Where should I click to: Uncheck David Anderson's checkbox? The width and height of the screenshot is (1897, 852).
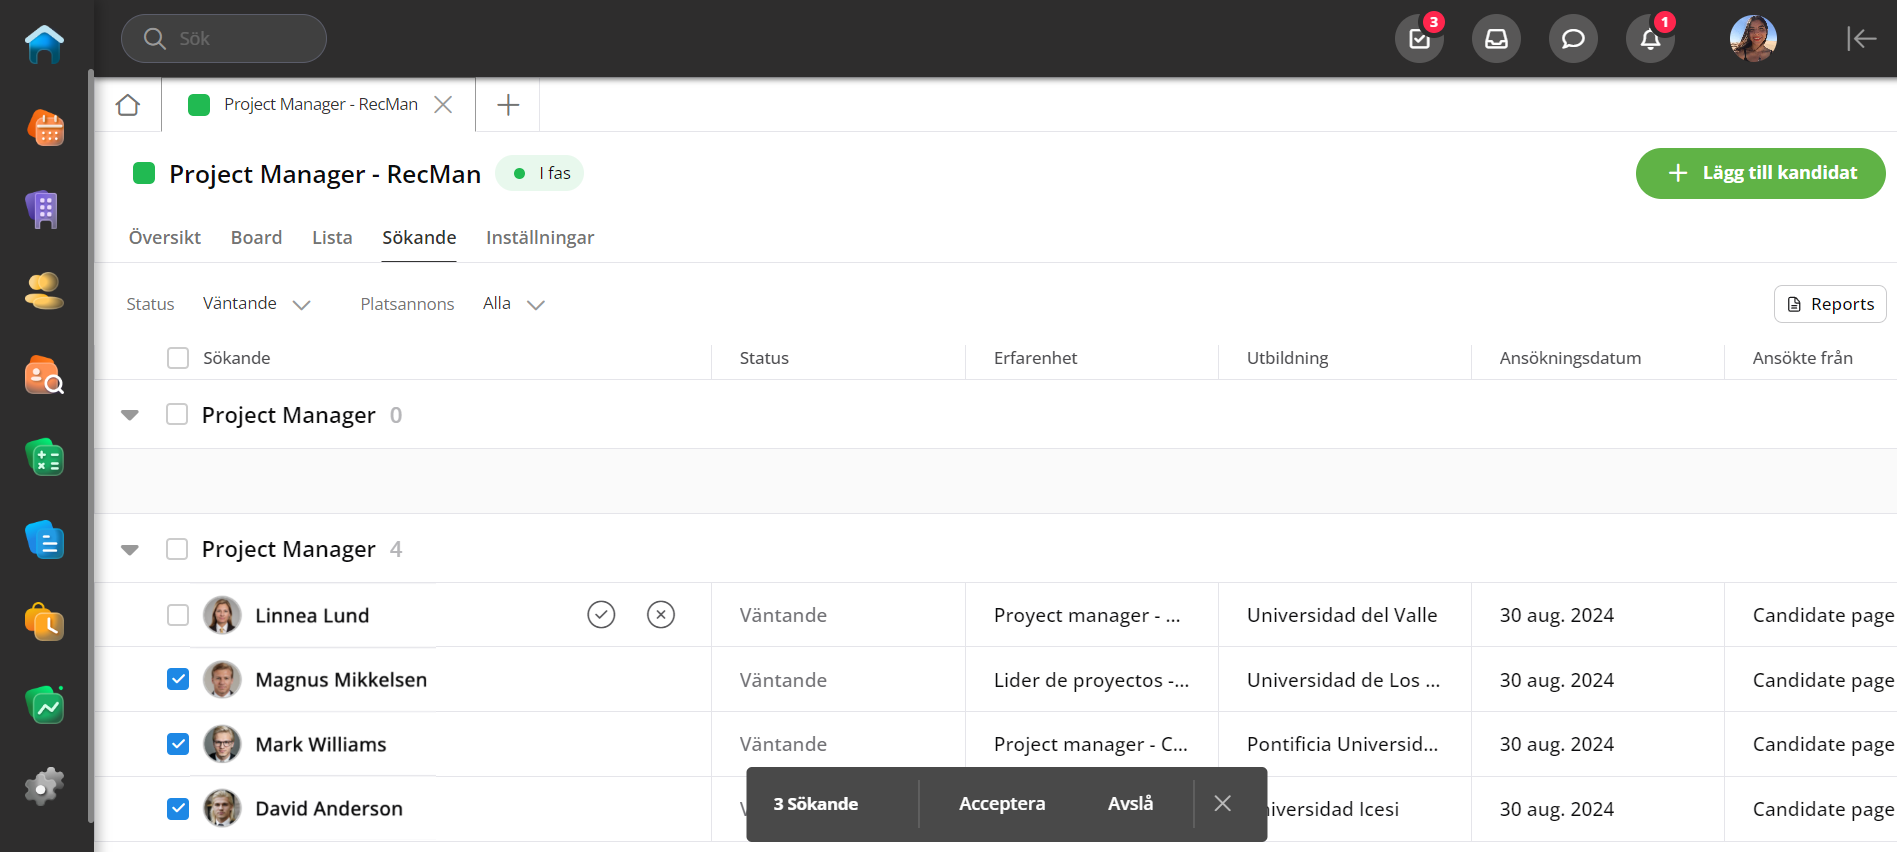[x=178, y=808]
